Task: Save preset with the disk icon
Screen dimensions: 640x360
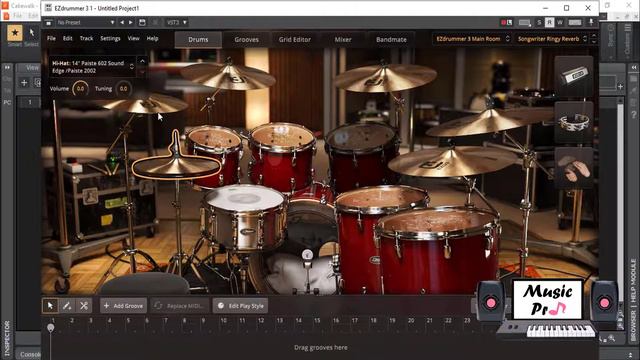Action: 142,22
